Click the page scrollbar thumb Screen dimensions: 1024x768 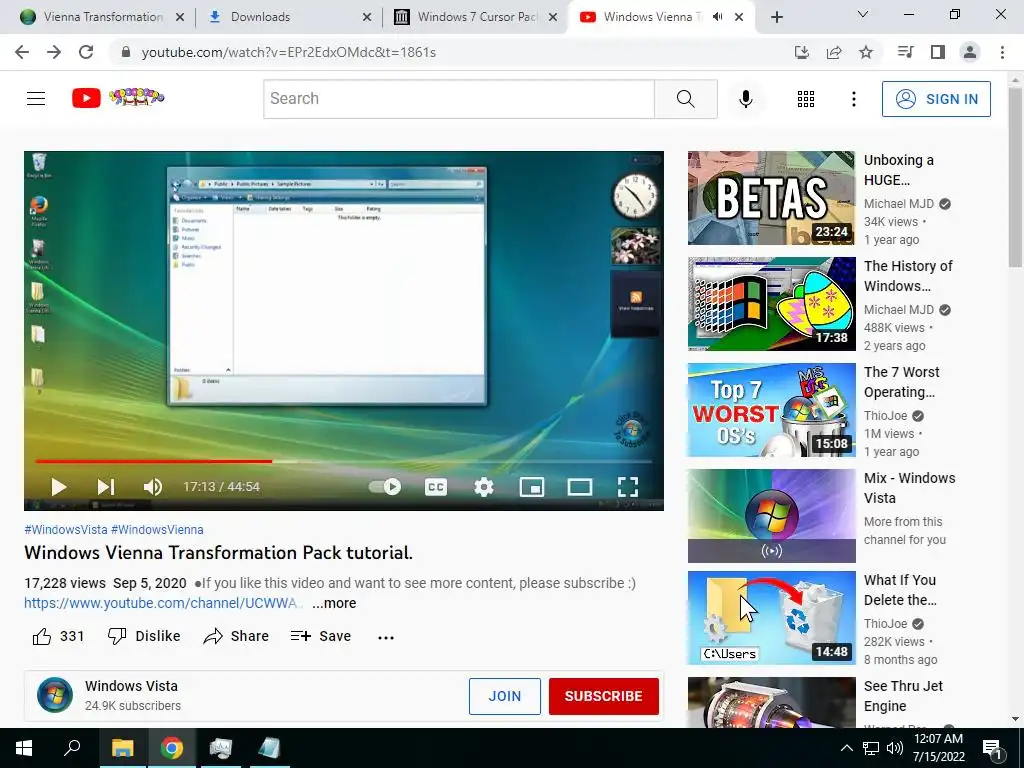[1015, 176]
